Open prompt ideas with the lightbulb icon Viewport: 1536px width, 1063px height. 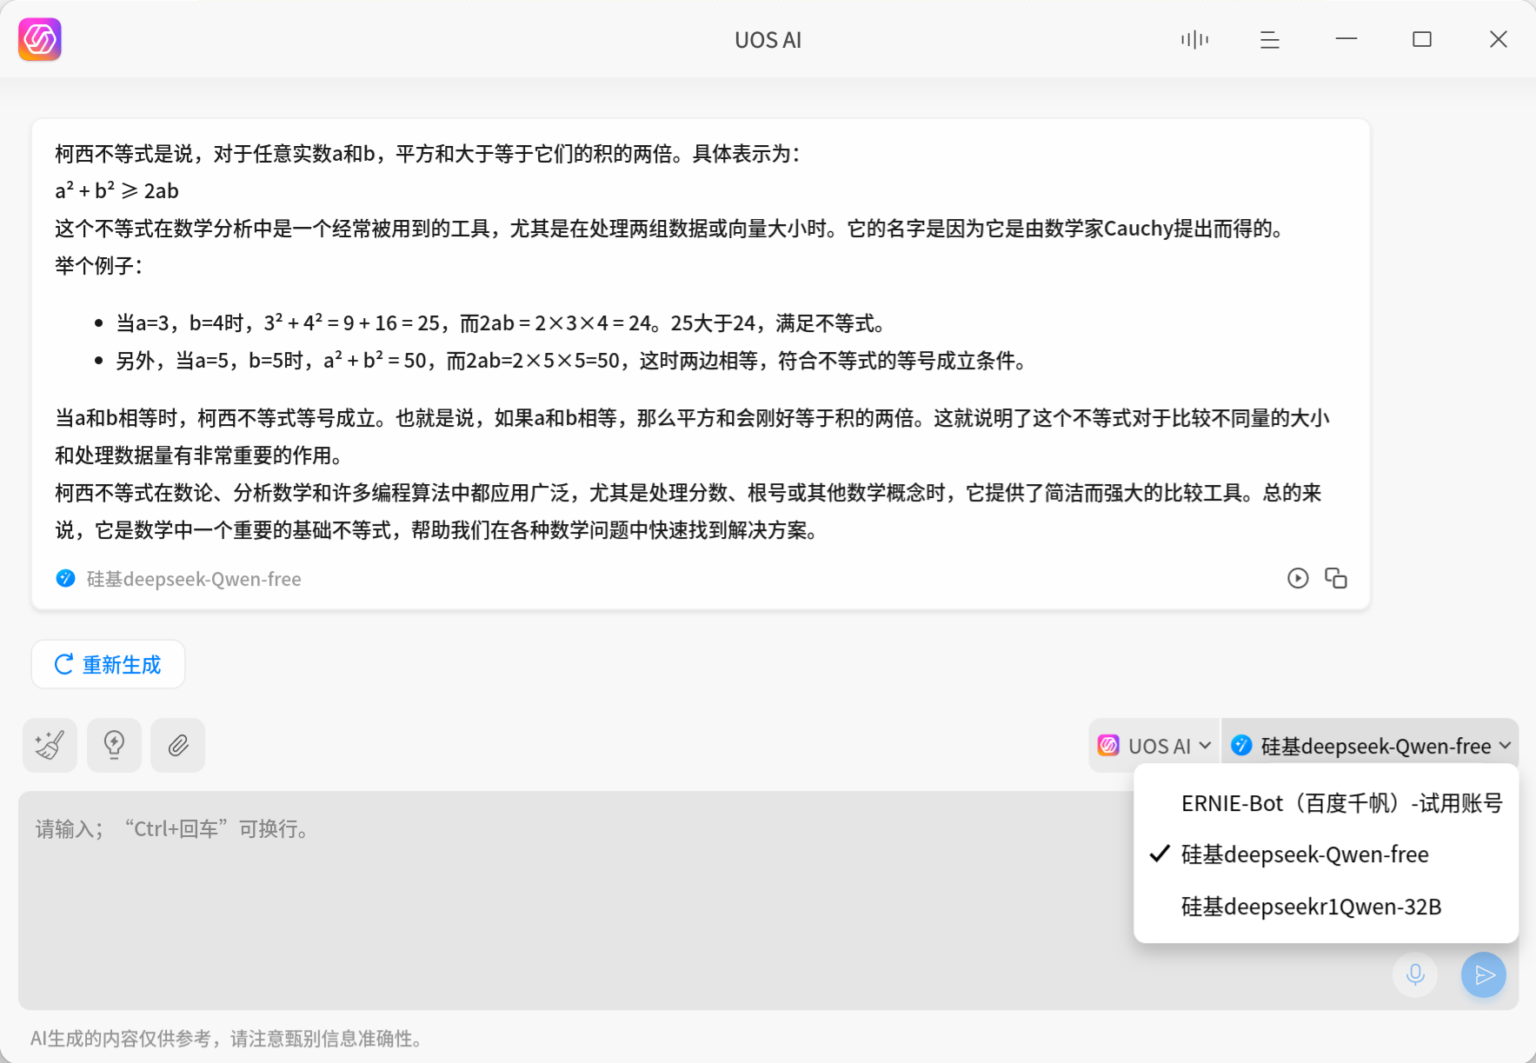[x=114, y=745]
